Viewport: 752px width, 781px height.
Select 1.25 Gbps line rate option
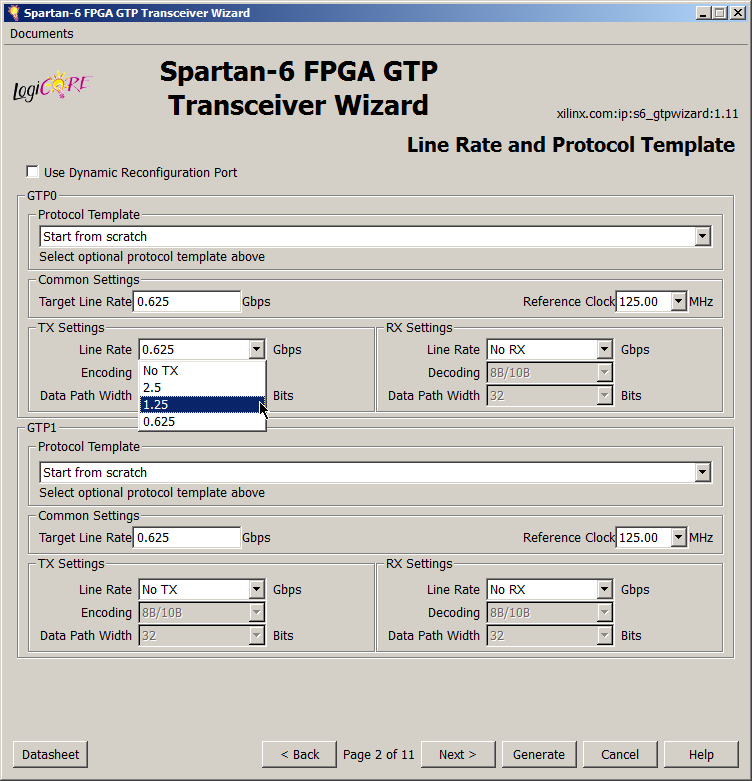202,404
